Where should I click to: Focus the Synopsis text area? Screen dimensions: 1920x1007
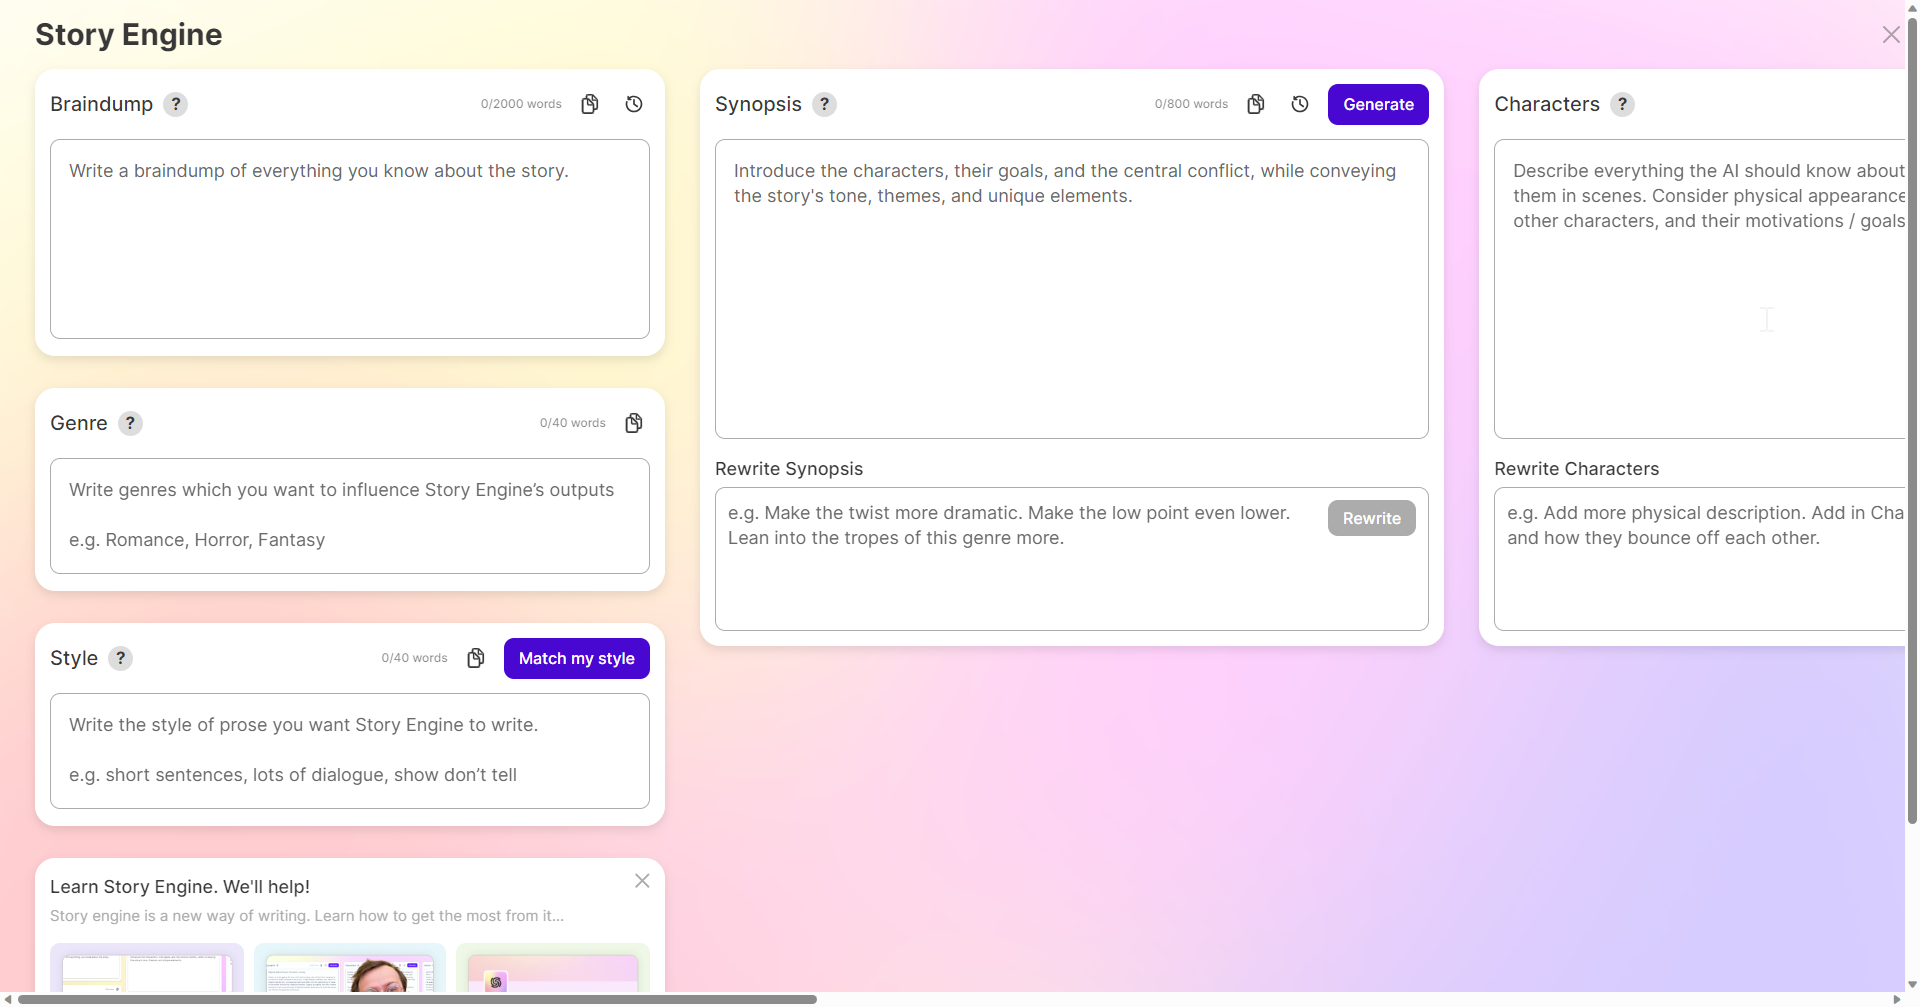click(x=1072, y=289)
